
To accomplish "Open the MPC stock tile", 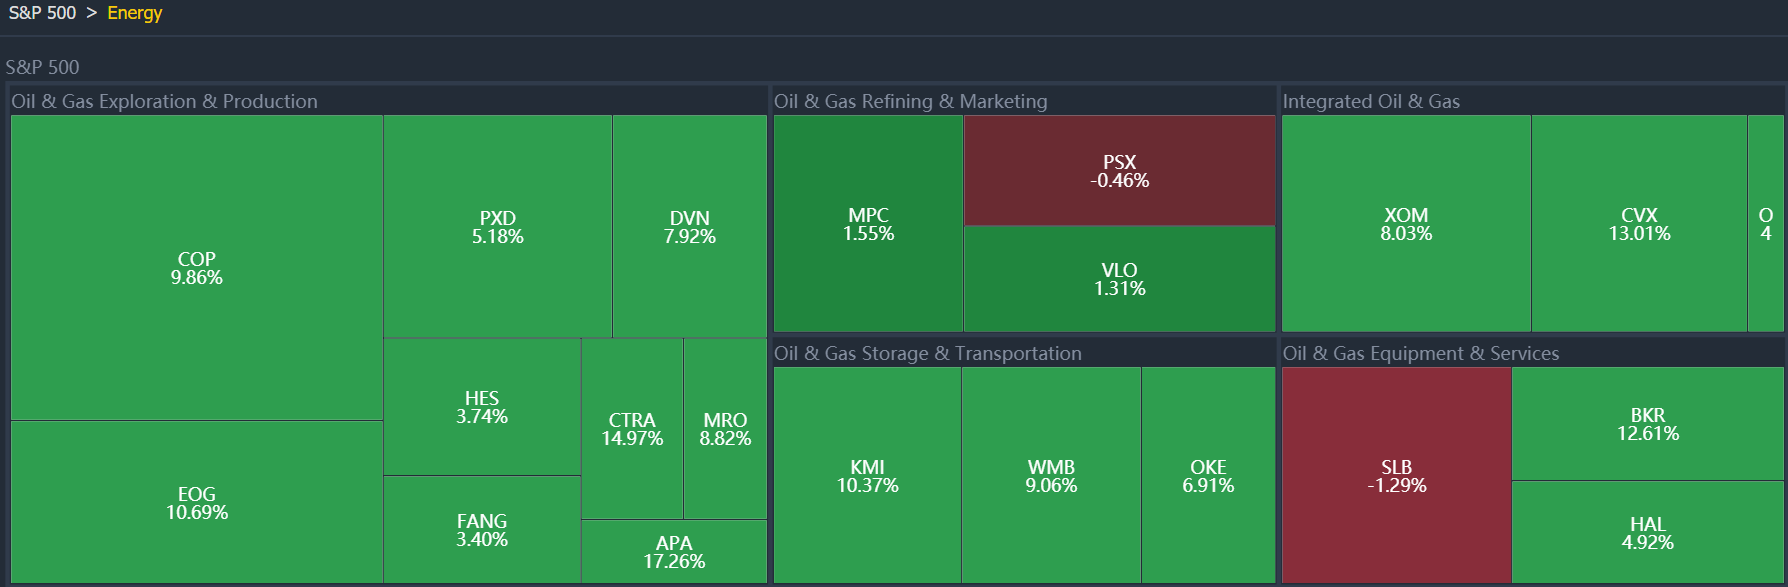I will pyautogui.click(x=868, y=223).
